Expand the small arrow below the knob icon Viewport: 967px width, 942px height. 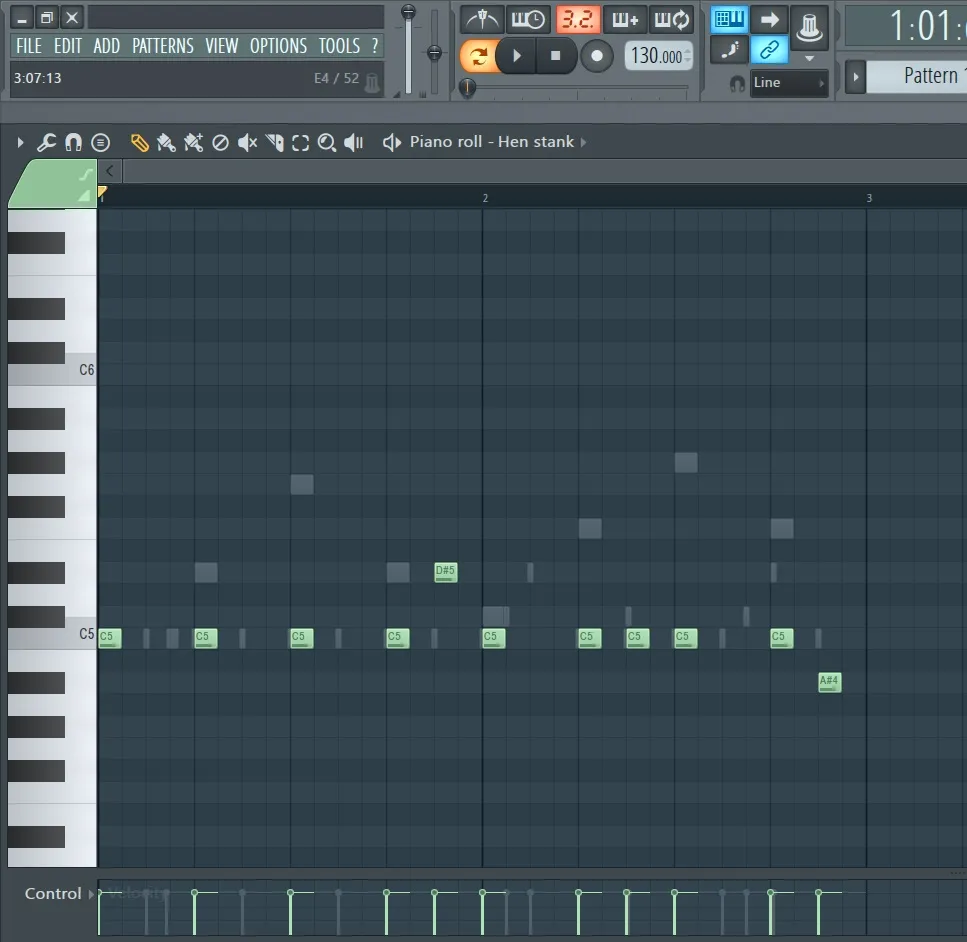pyautogui.click(x=810, y=59)
